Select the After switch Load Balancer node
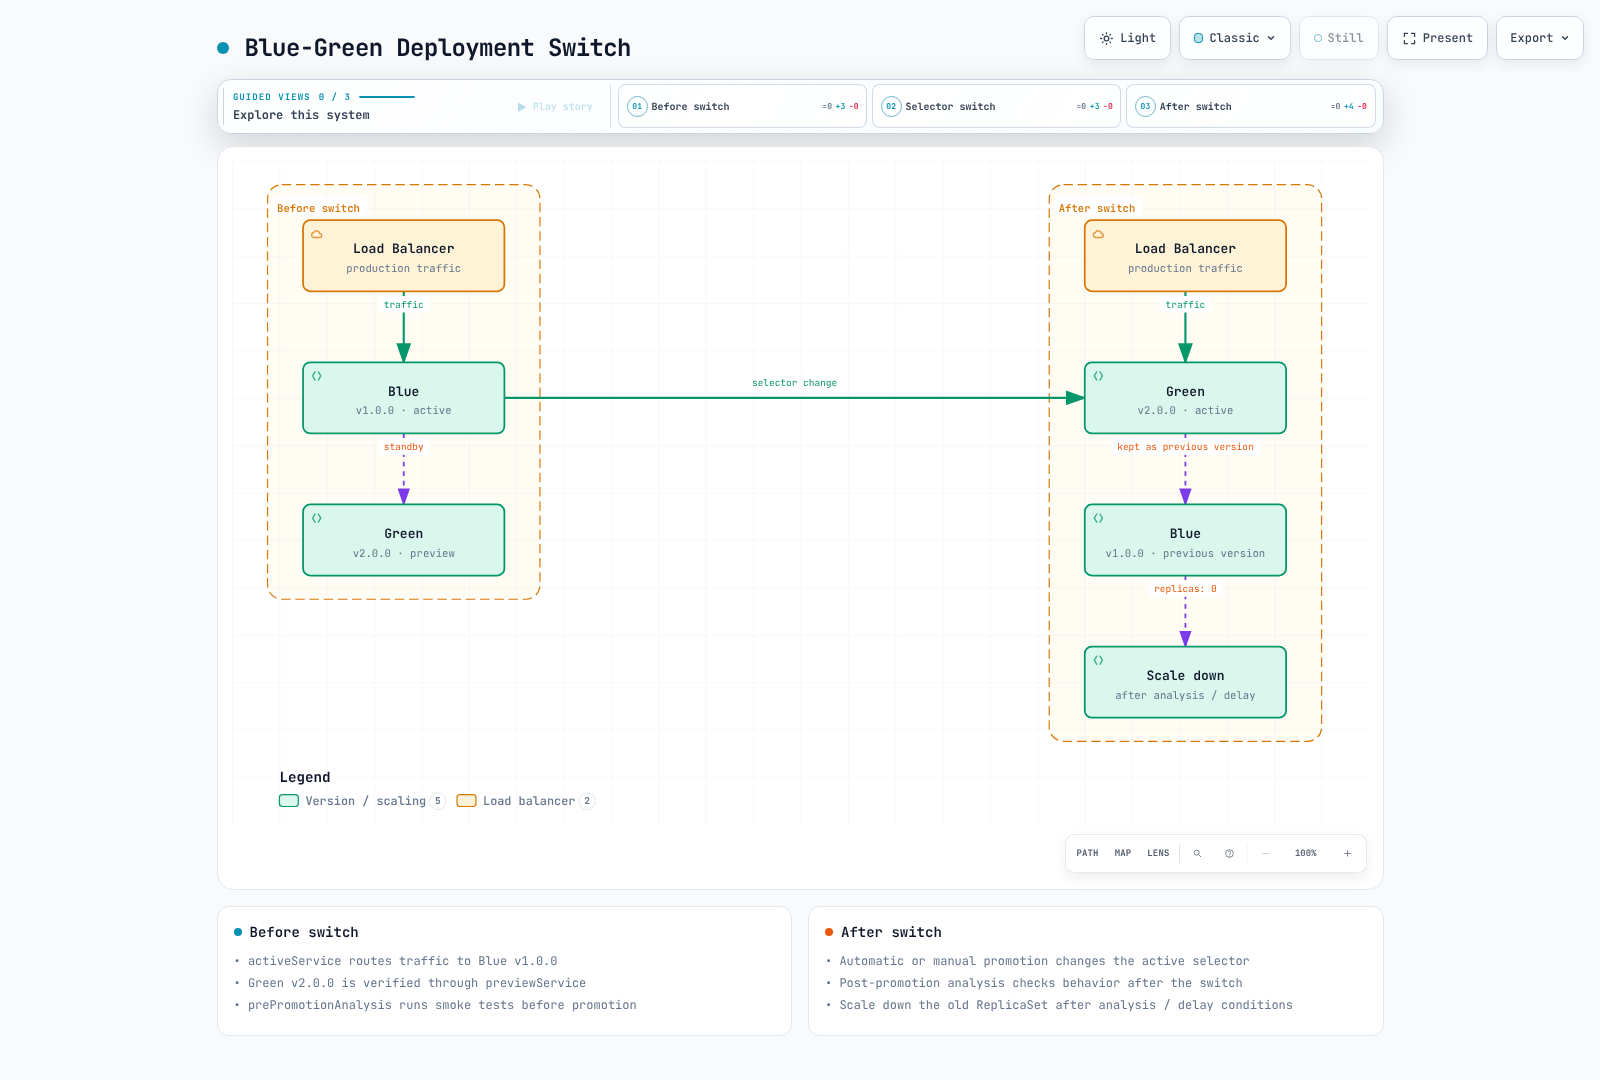 pos(1185,256)
